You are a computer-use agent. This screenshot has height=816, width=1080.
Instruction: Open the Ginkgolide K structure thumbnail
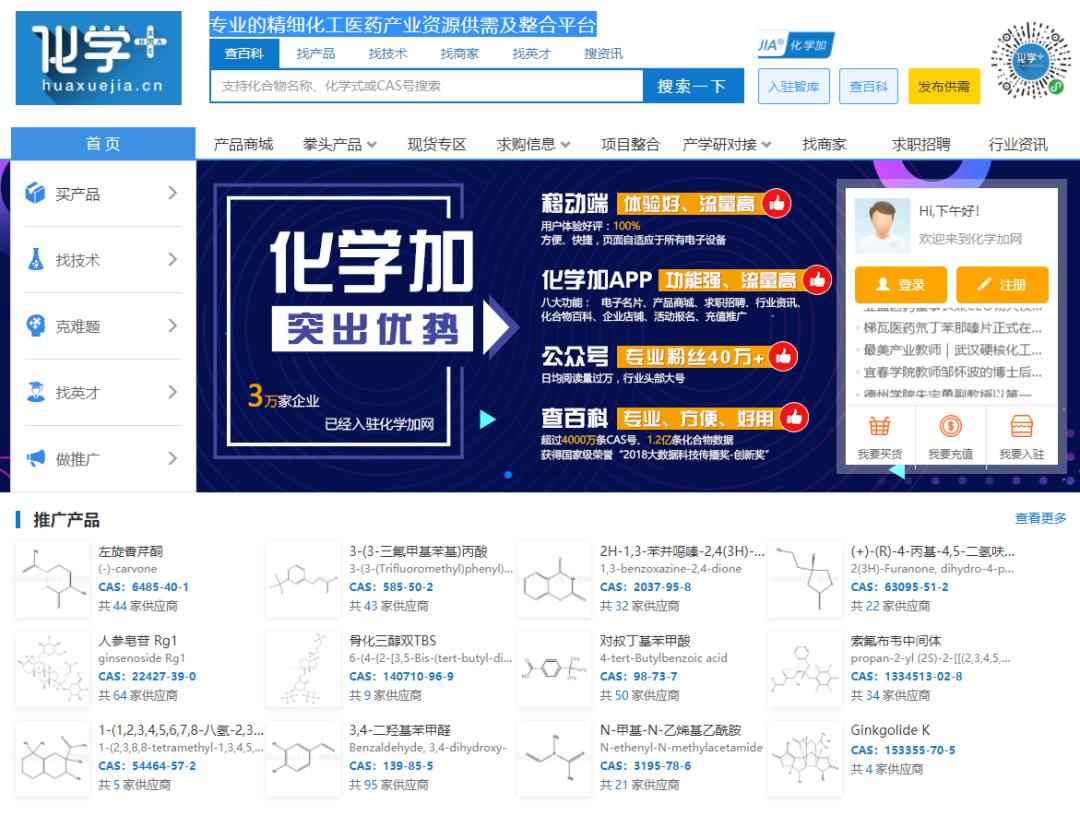click(x=804, y=759)
